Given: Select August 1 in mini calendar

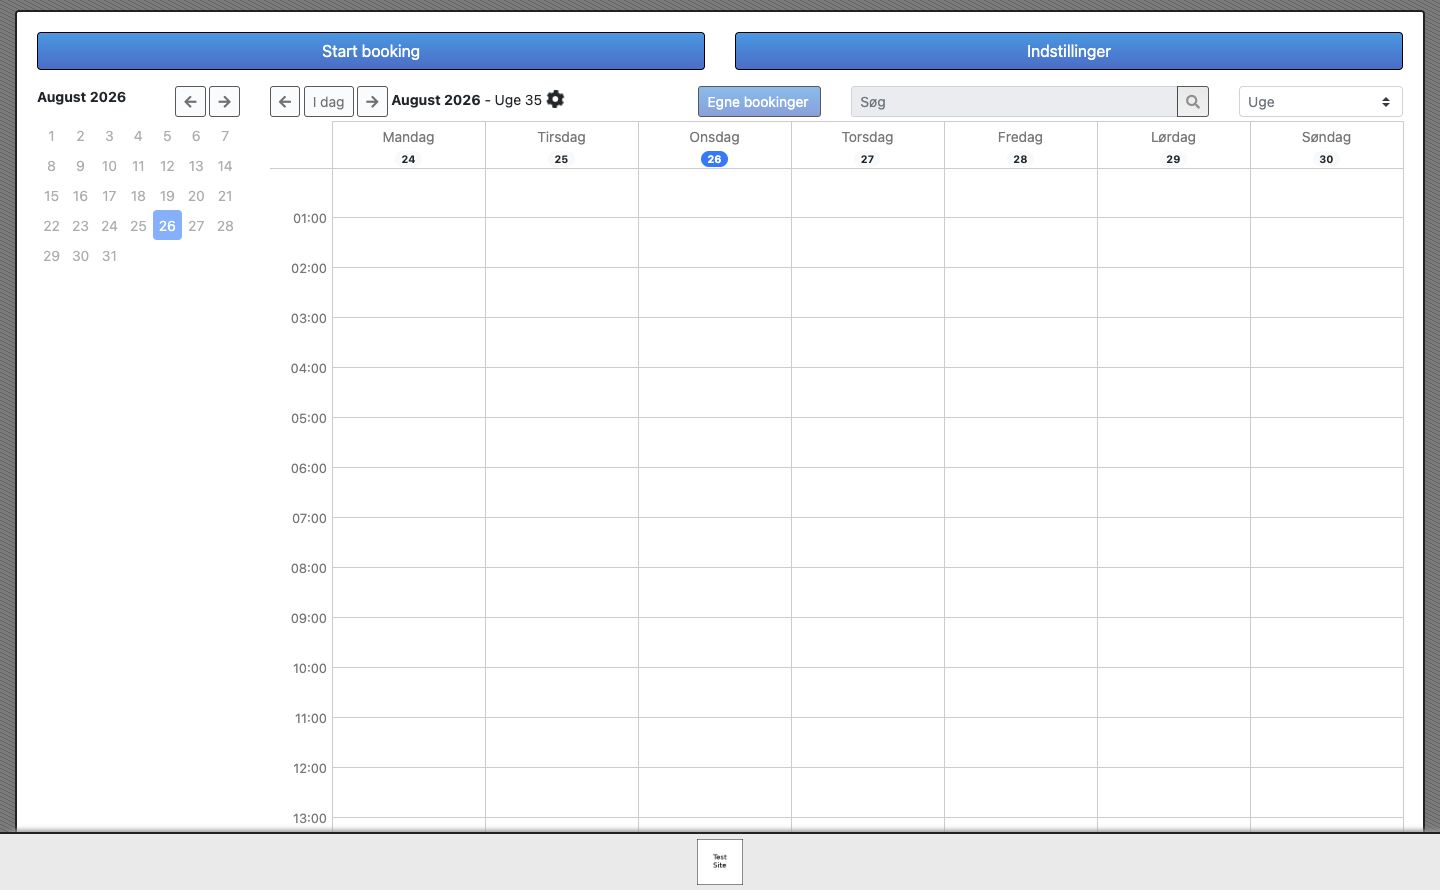Looking at the screenshot, I should (x=51, y=136).
